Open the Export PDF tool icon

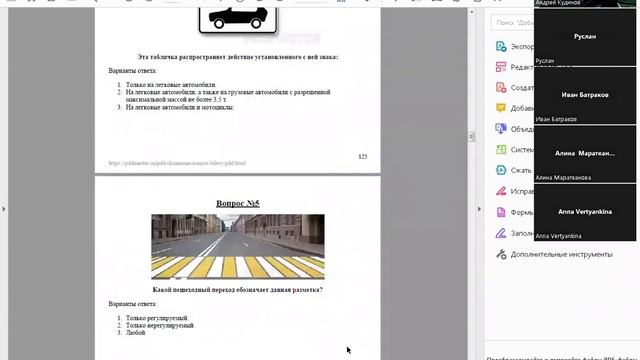pos(501,46)
